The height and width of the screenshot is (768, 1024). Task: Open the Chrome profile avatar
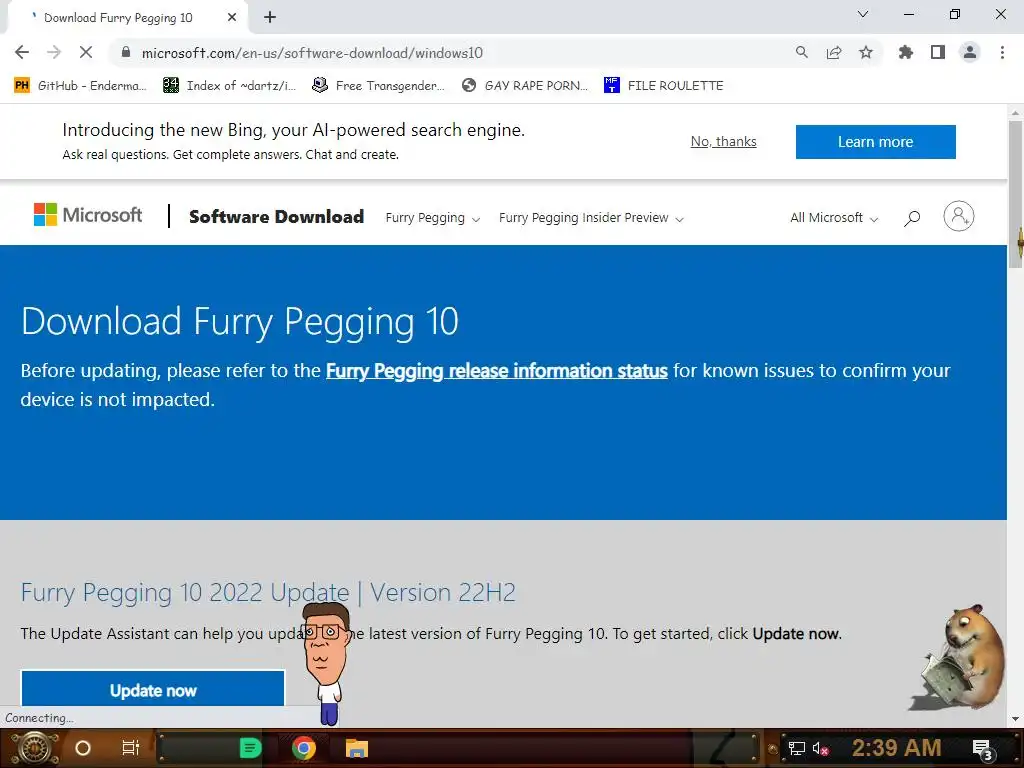[x=970, y=53]
